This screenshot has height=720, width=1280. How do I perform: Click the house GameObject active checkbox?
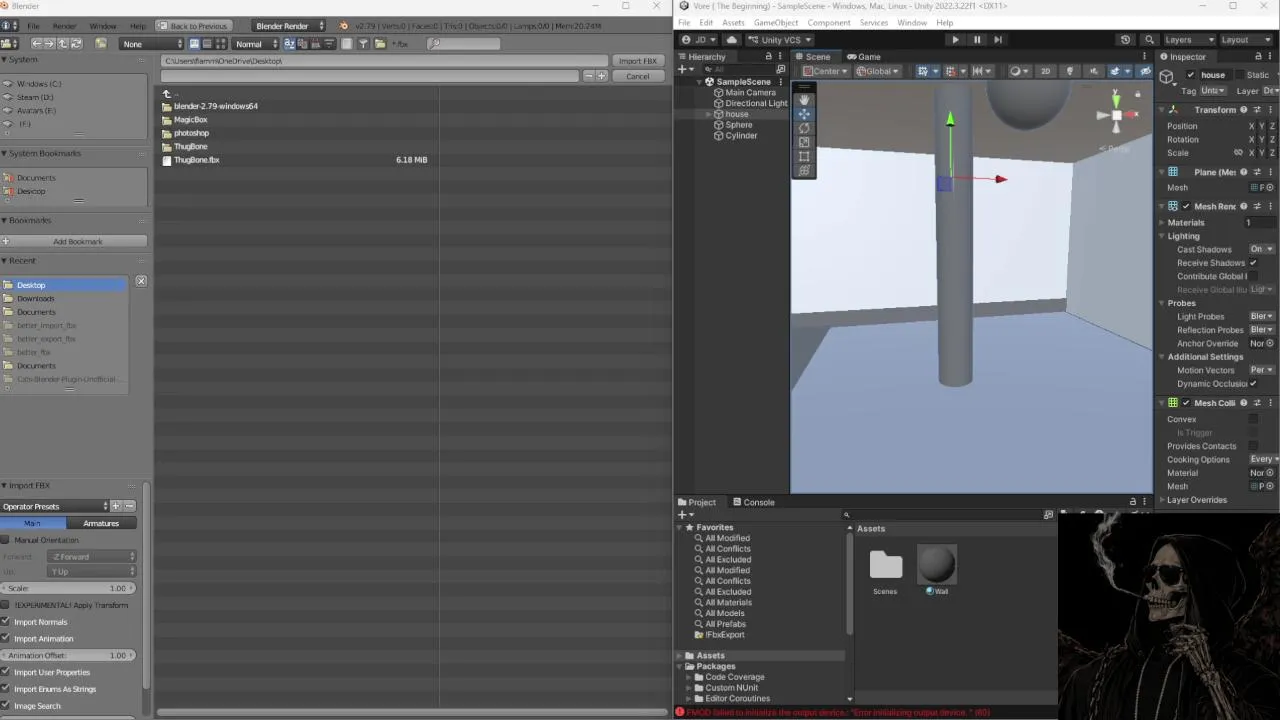point(1190,75)
